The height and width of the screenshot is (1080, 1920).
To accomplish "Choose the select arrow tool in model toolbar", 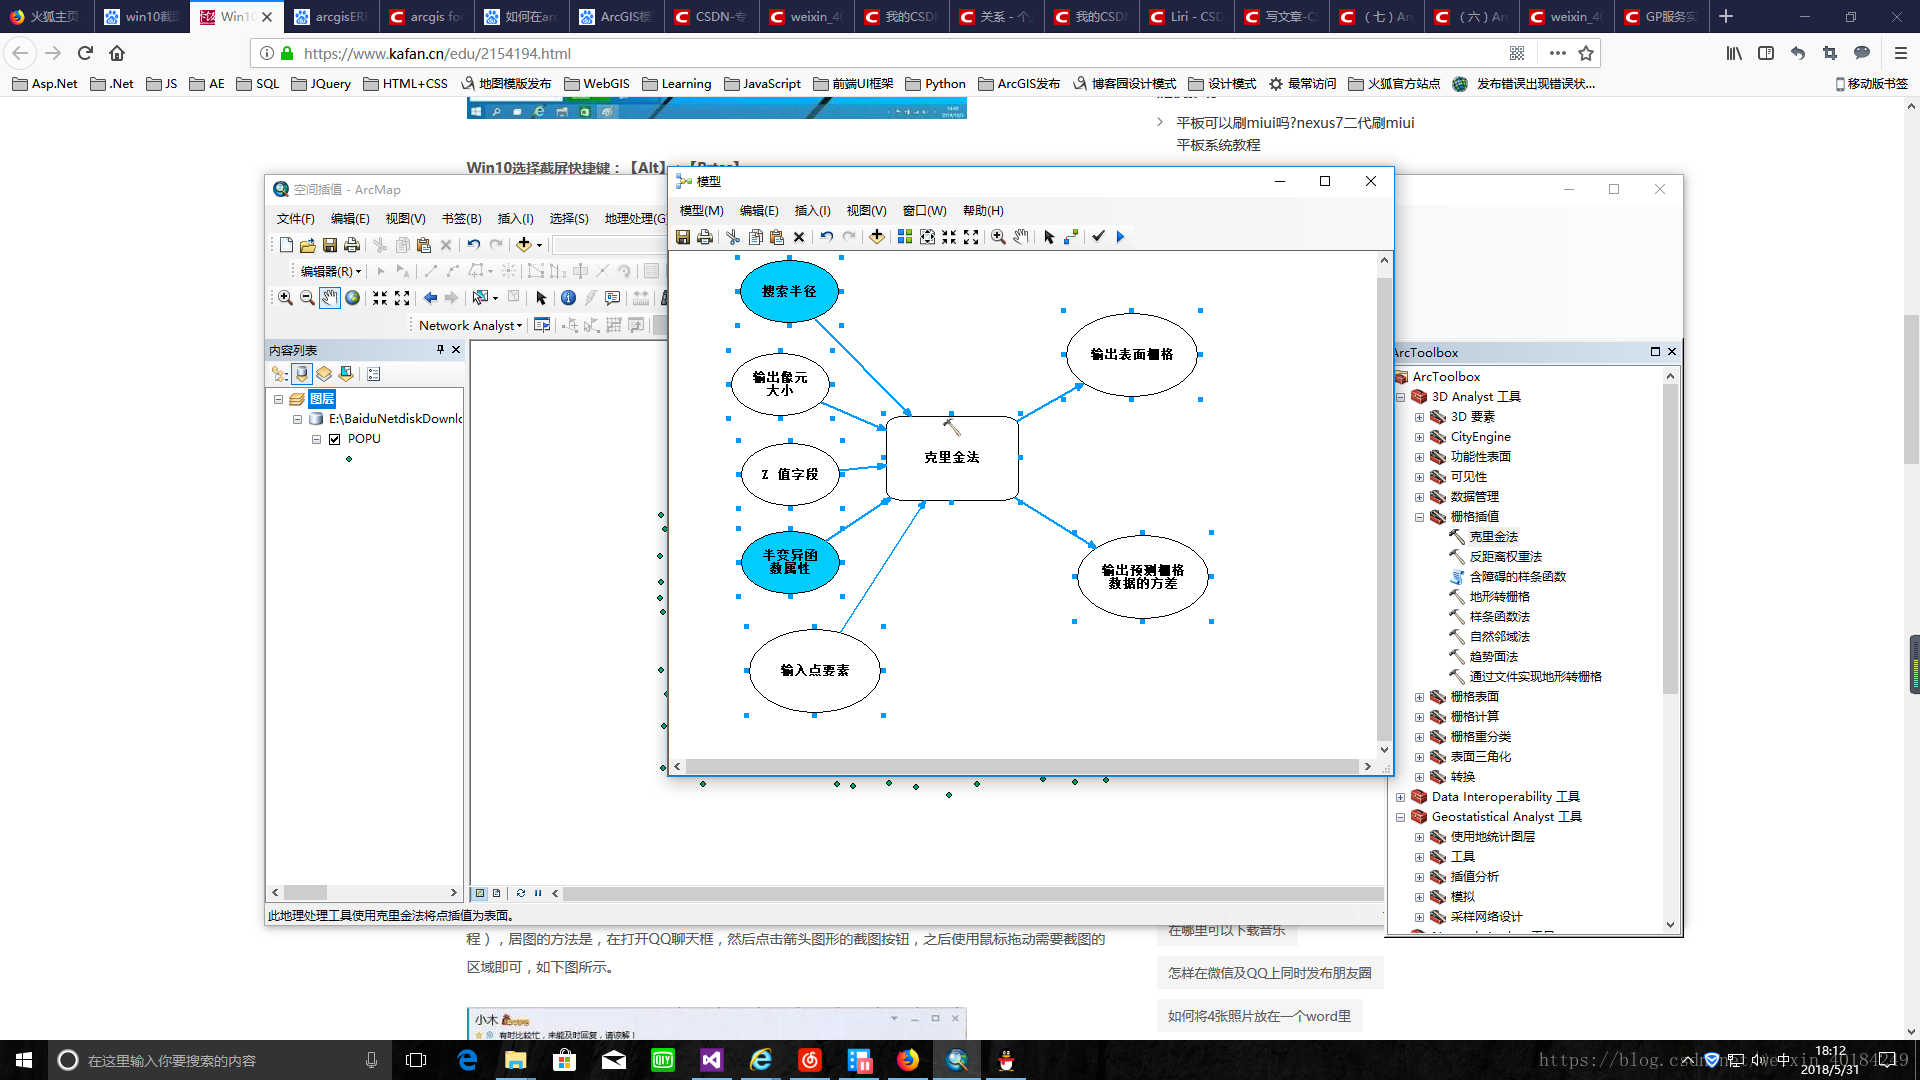I will 1049,237.
